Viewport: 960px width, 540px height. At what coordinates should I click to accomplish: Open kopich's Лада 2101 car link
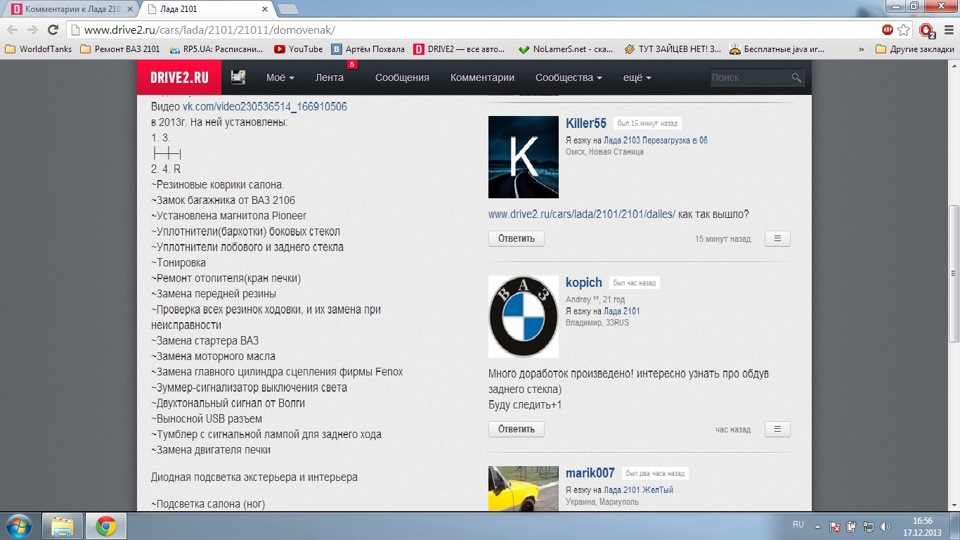point(621,311)
